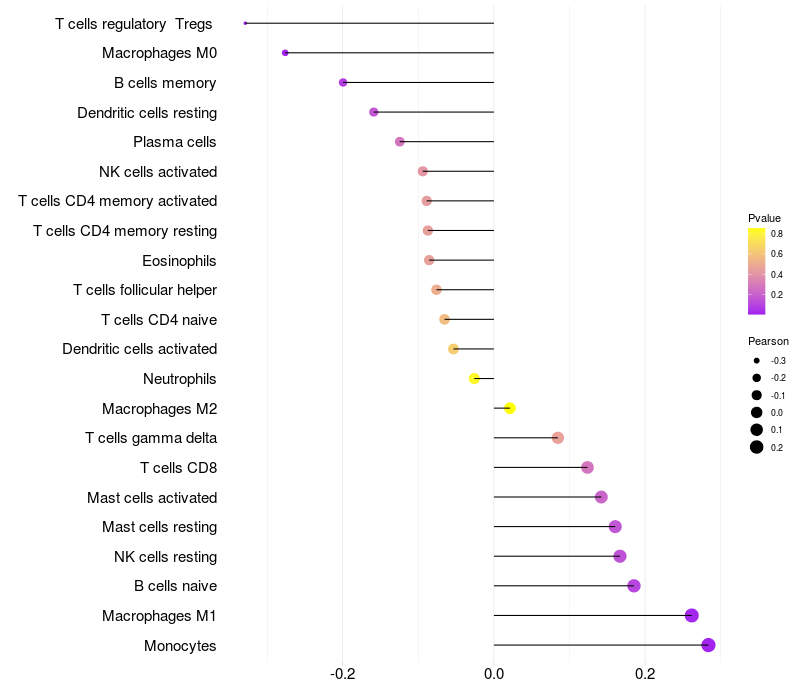Select the T cells regulatory Tregs dot
The height and width of the screenshot is (700, 800).
point(245,23)
